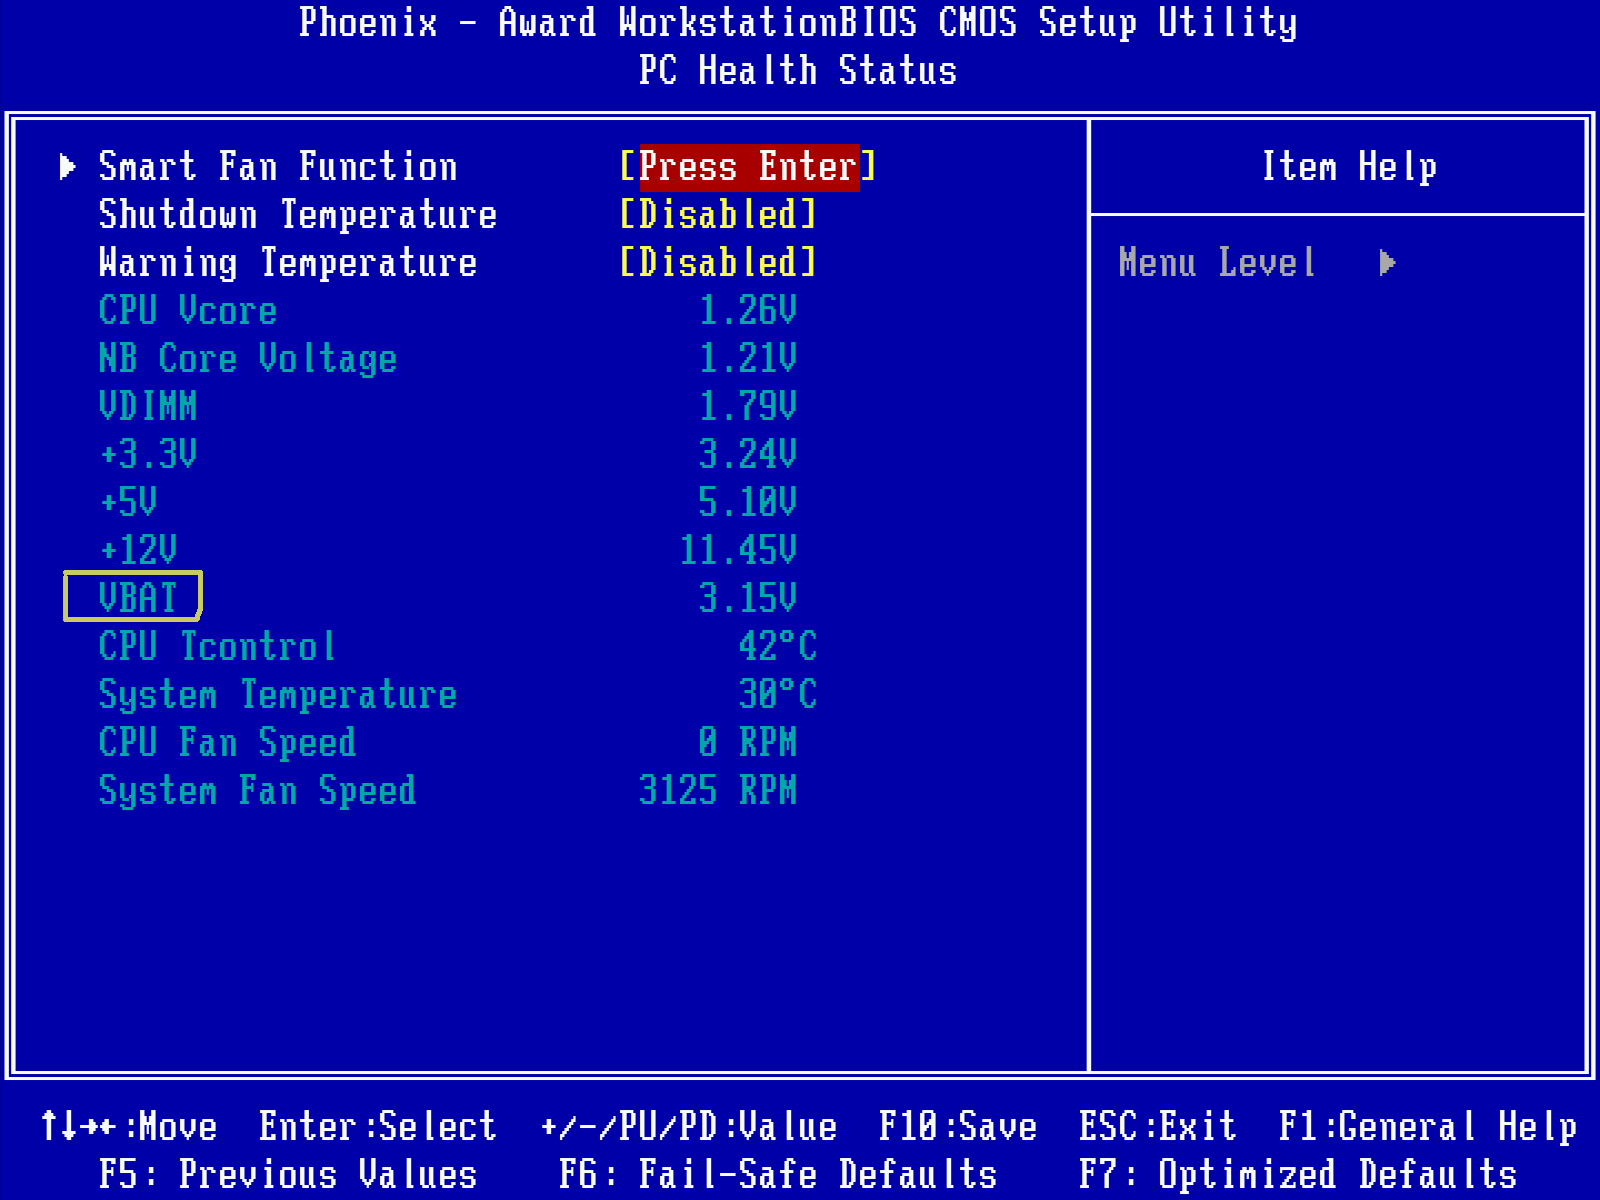1600x1200 pixels.
Task: Click the +12V rail label
Action: point(138,550)
